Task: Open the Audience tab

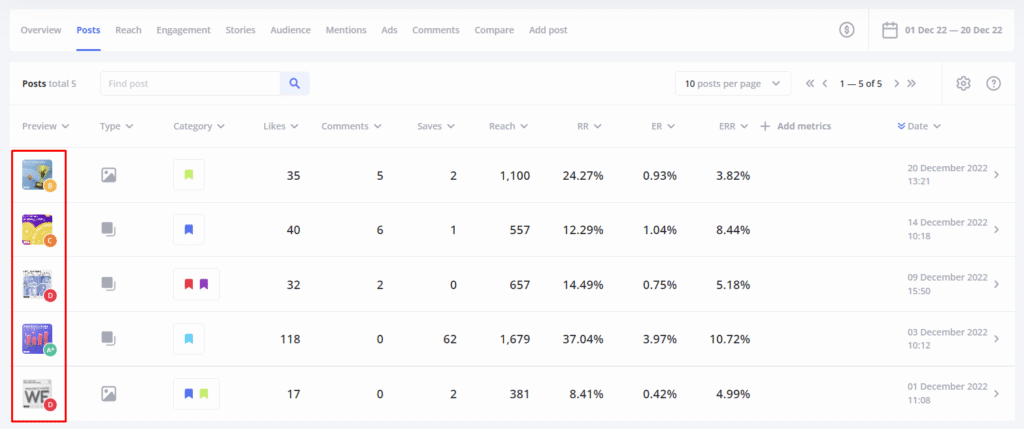Action: 290,30
